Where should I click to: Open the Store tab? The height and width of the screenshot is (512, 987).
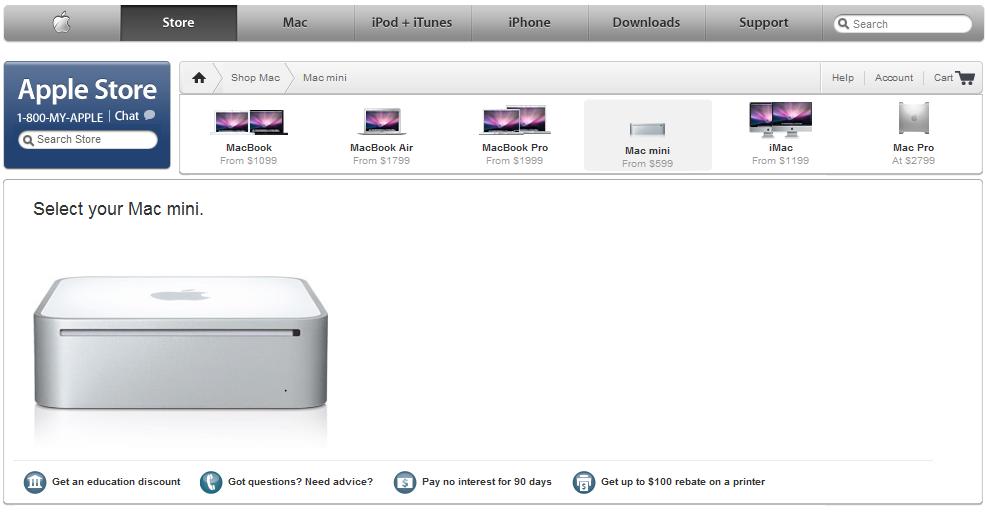click(x=178, y=23)
